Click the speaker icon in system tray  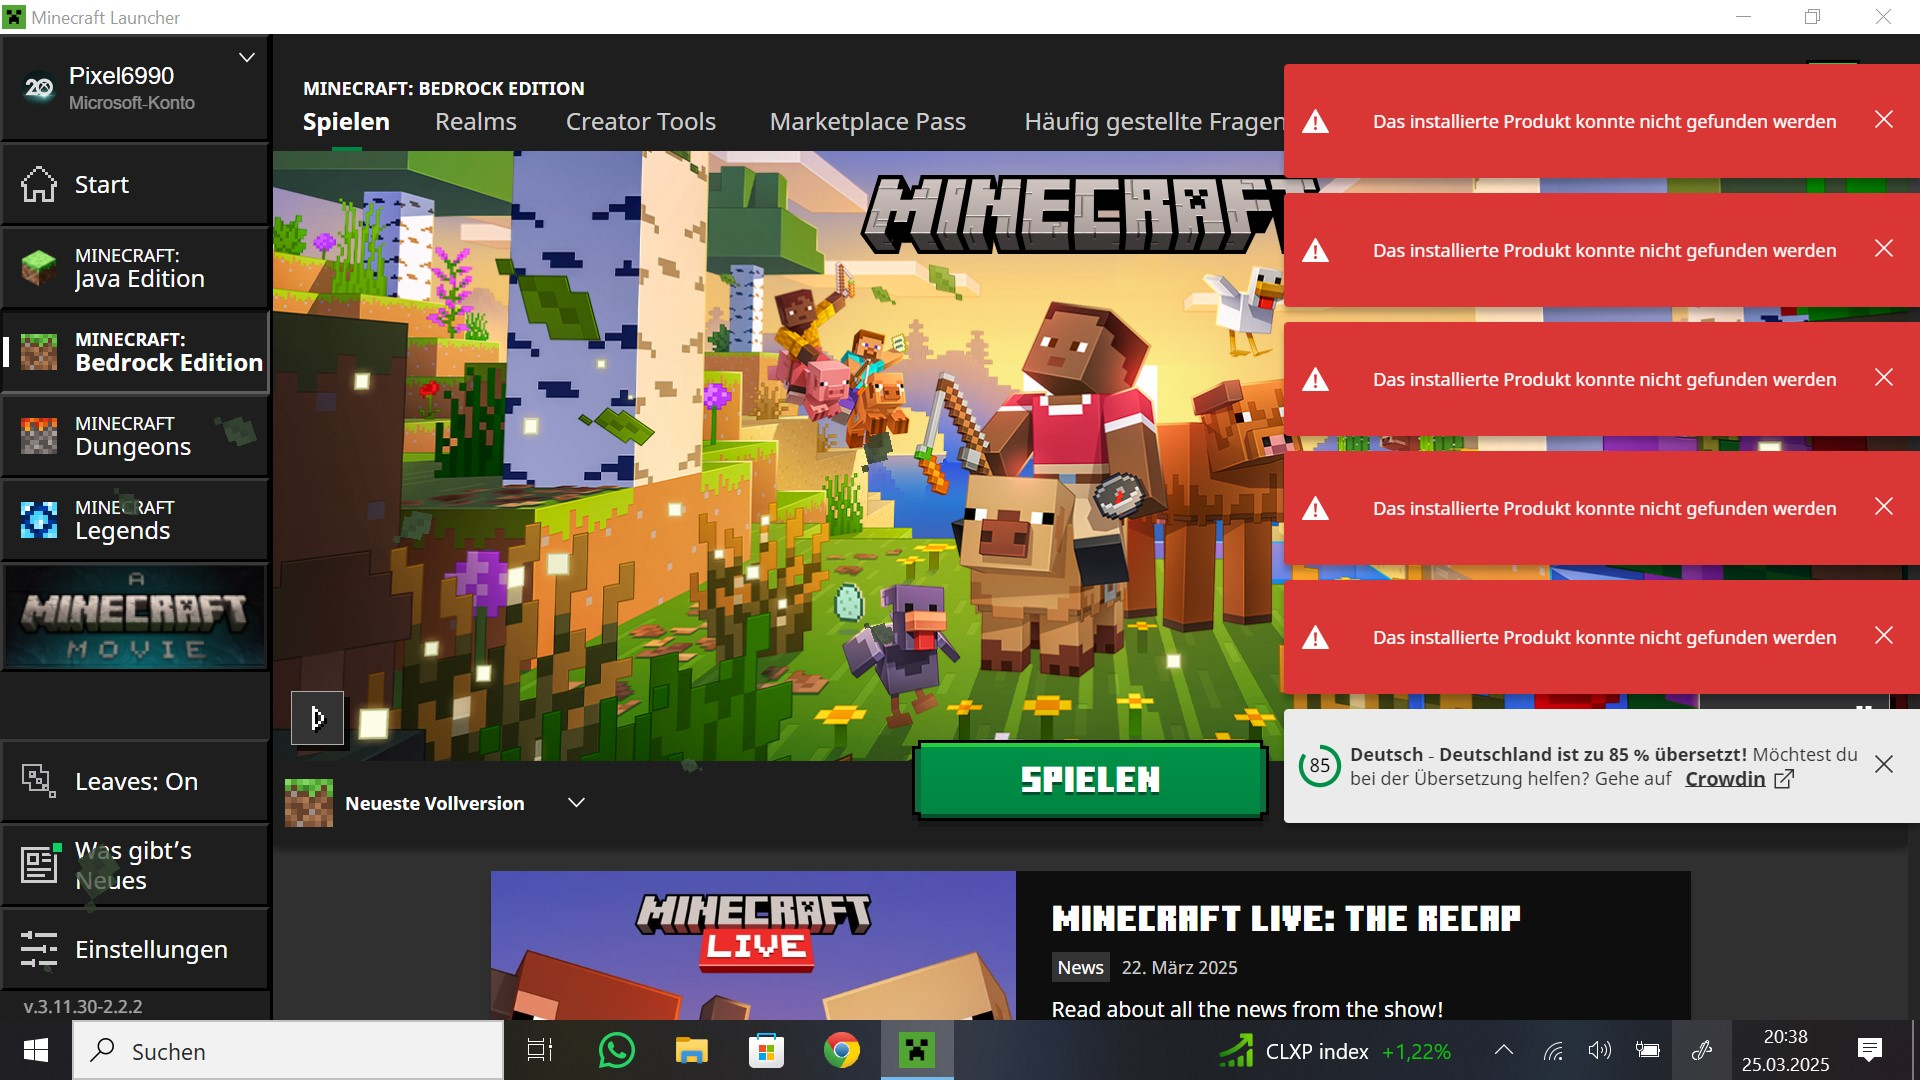pyautogui.click(x=1599, y=1050)
